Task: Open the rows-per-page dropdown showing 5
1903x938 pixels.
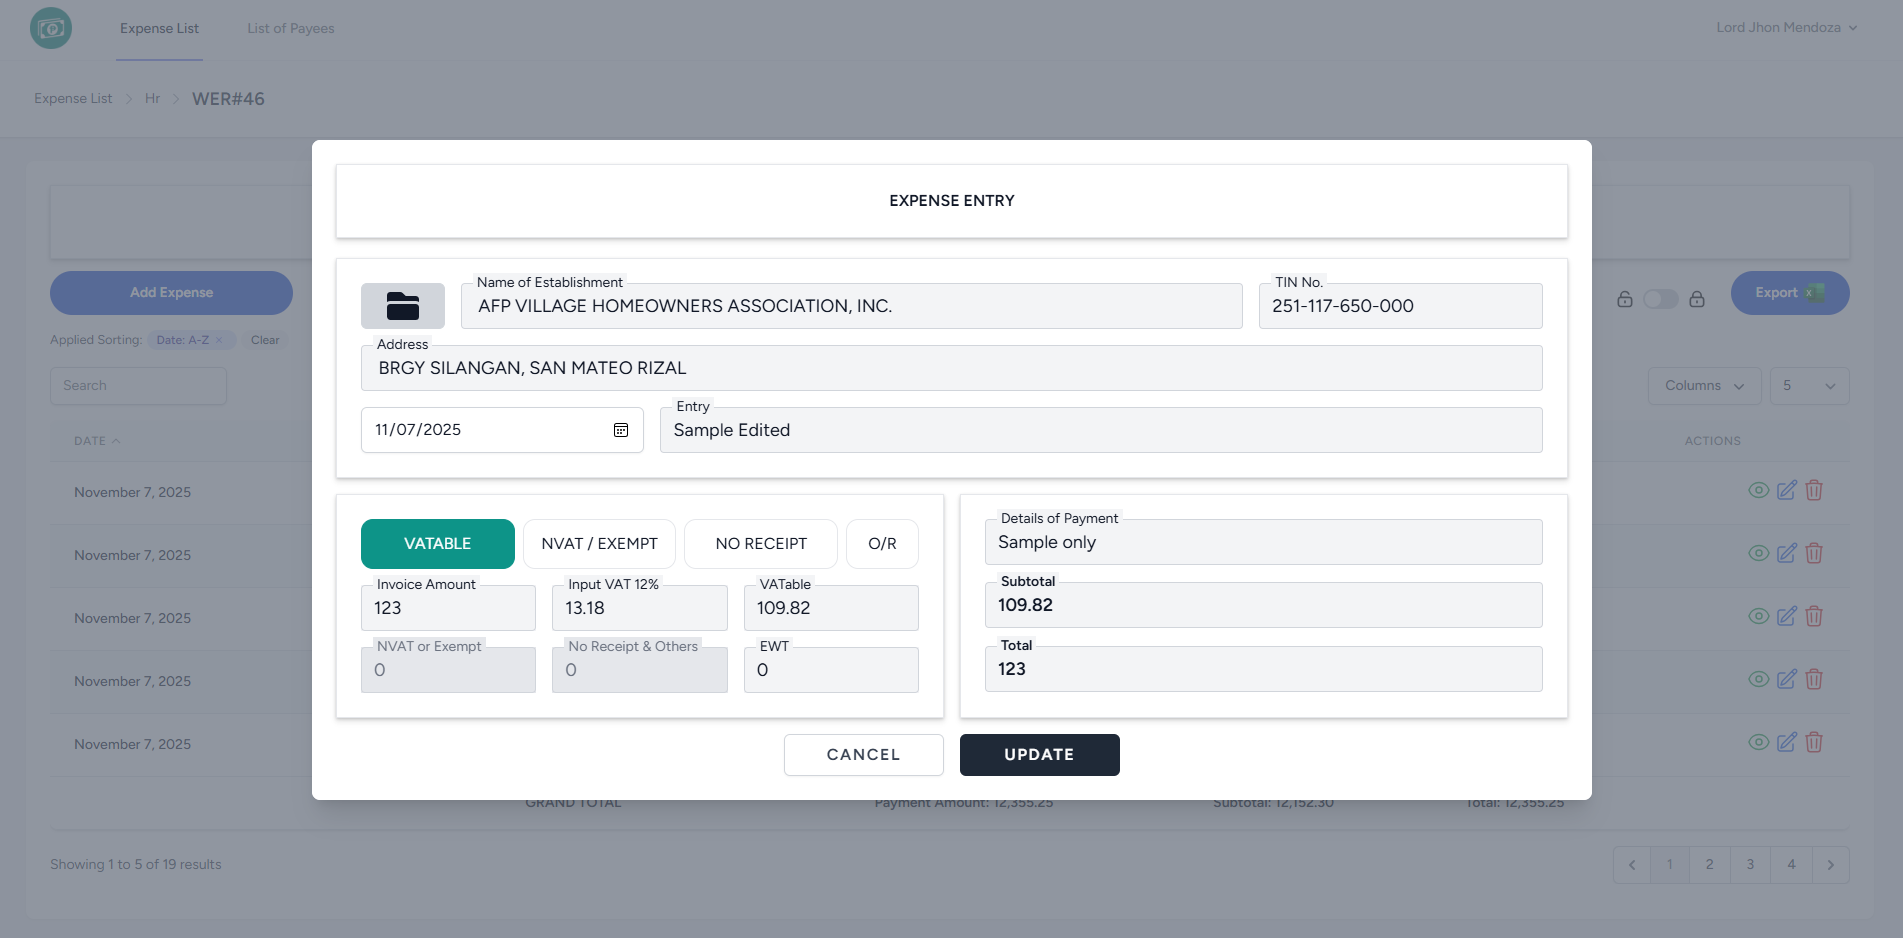Action: click(1810, 386)
